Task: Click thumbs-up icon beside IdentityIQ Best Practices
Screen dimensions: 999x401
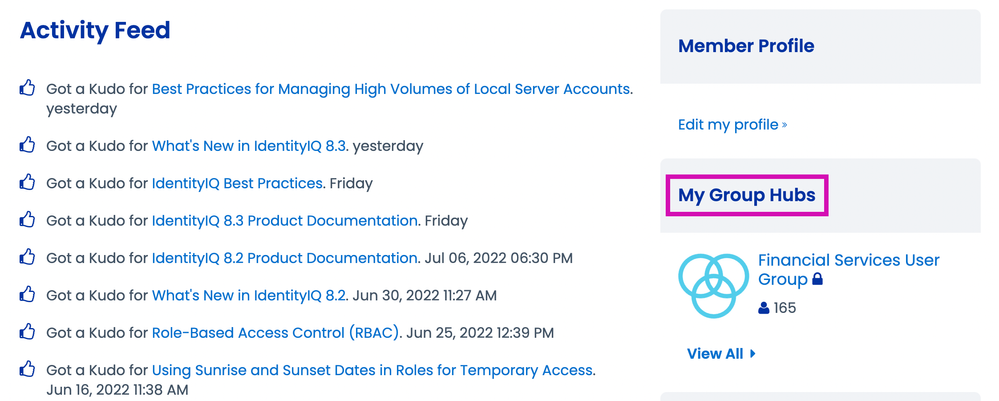Action: [x=28, y=183]
